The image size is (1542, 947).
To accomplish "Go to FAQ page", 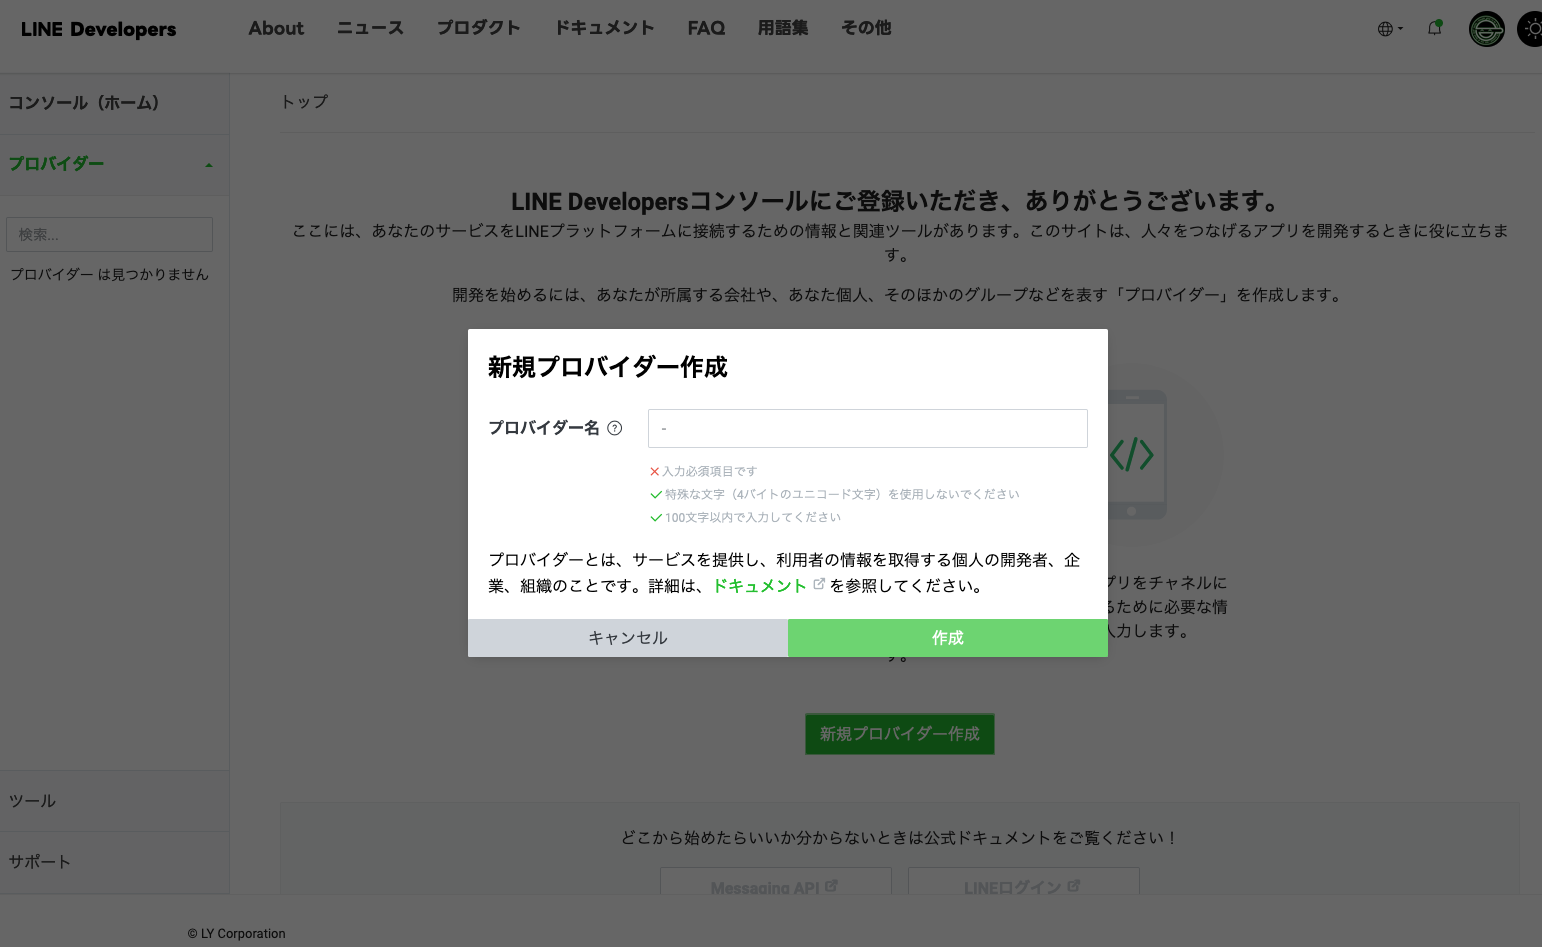I will pyautogui.click(x=706, y=28).
